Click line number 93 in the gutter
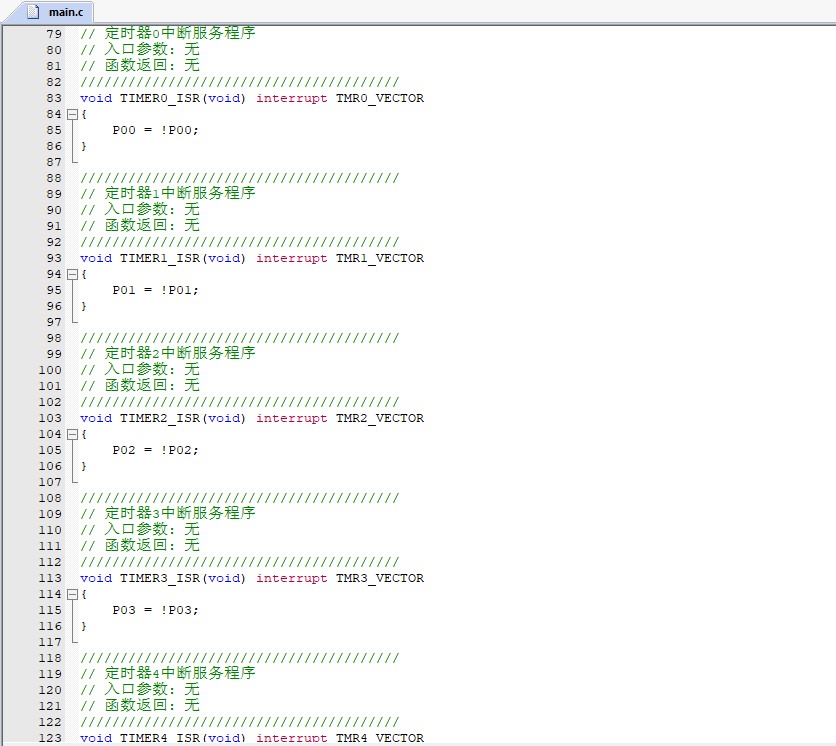This screenshot has height=746, width=836. tap(53, 258)
